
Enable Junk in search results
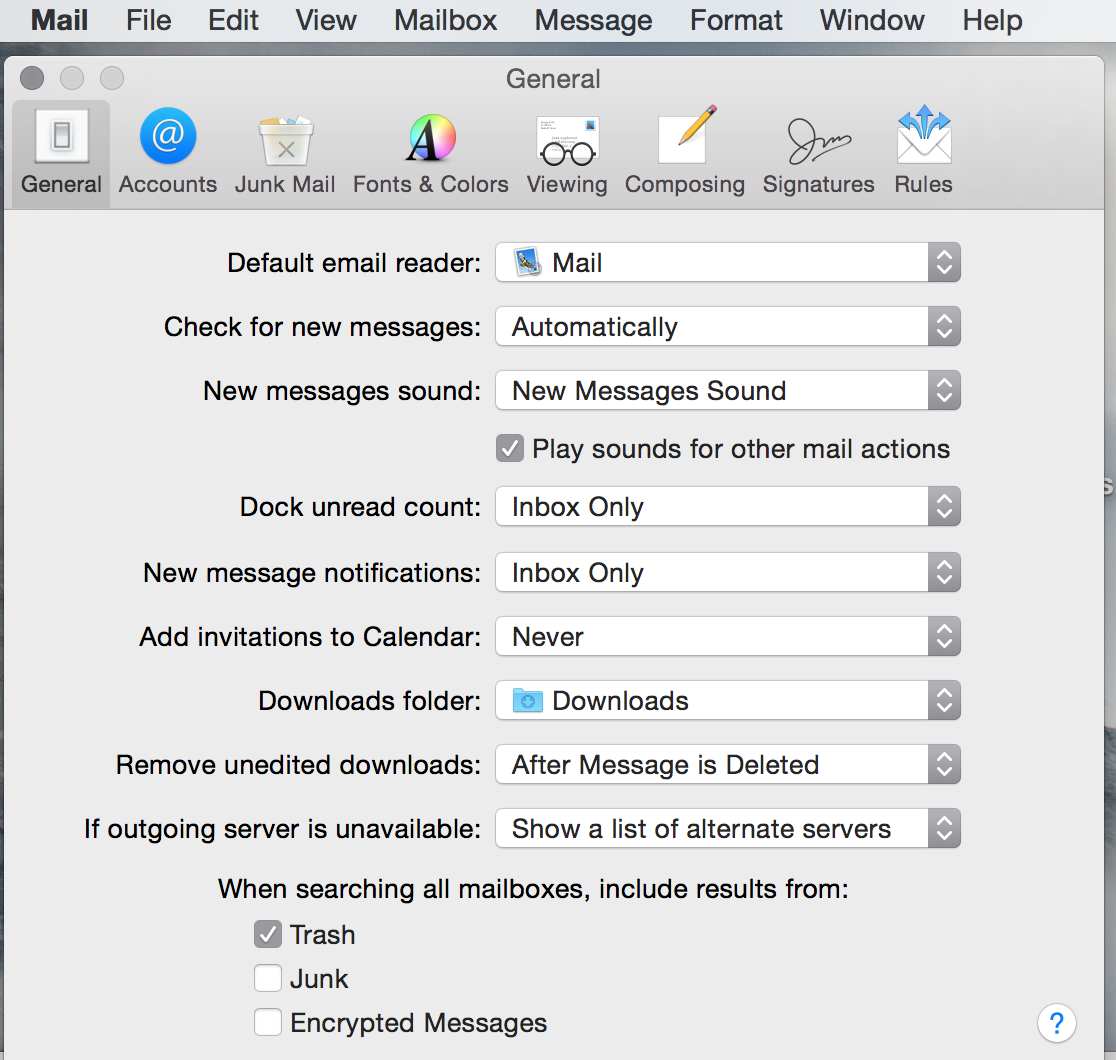click(267, 978)
